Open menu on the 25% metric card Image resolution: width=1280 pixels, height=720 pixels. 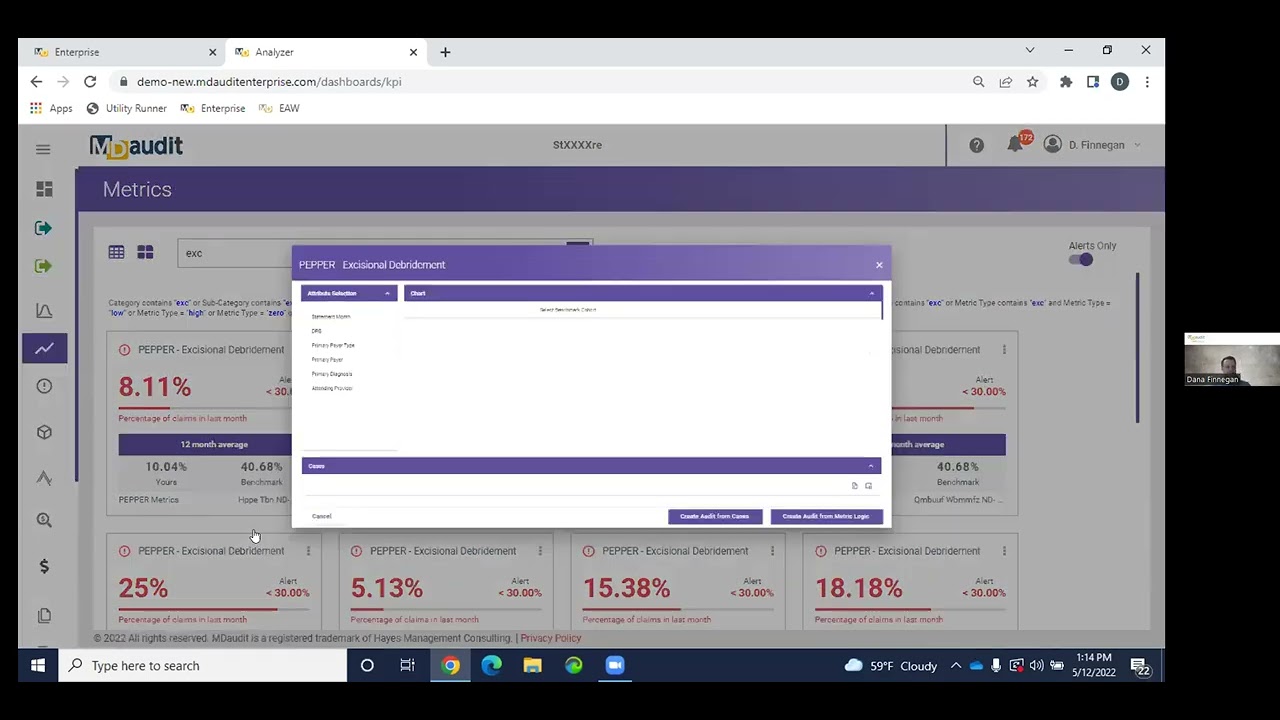pos(308,551)
